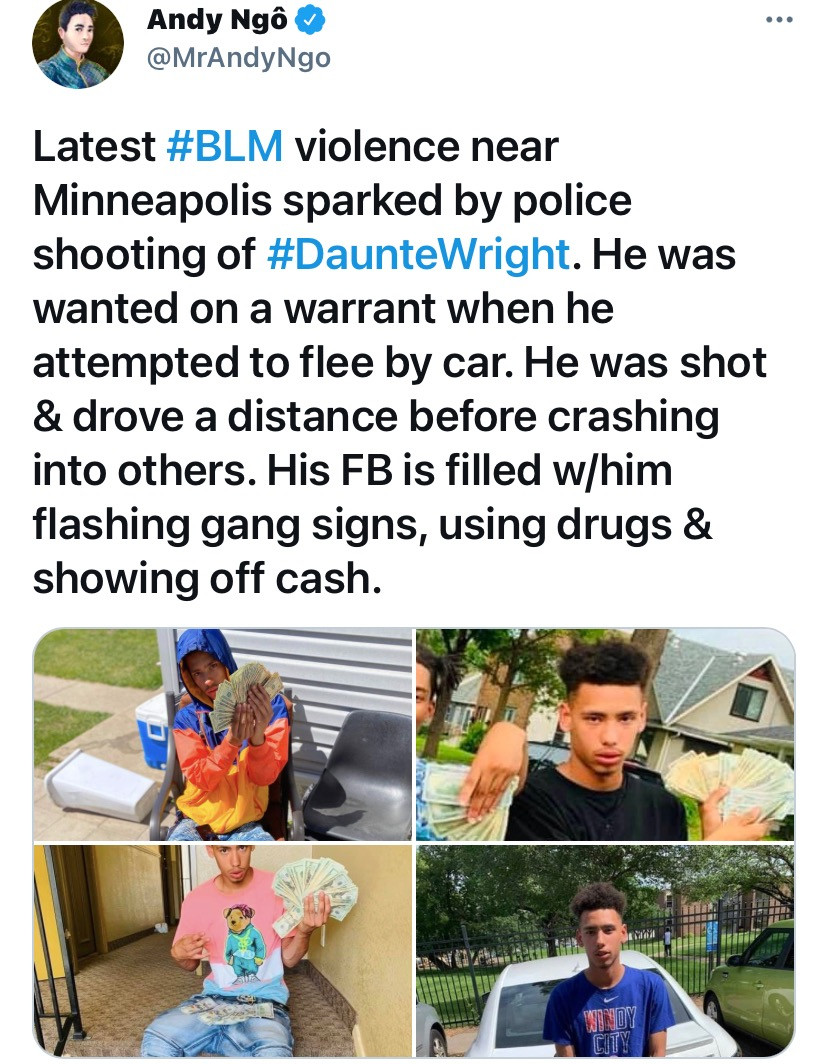Image resolution: width=828 pixels, height=1064 pixels.
Task: Click the word Minneapolis in the tweet
Action: coord(152,200)
